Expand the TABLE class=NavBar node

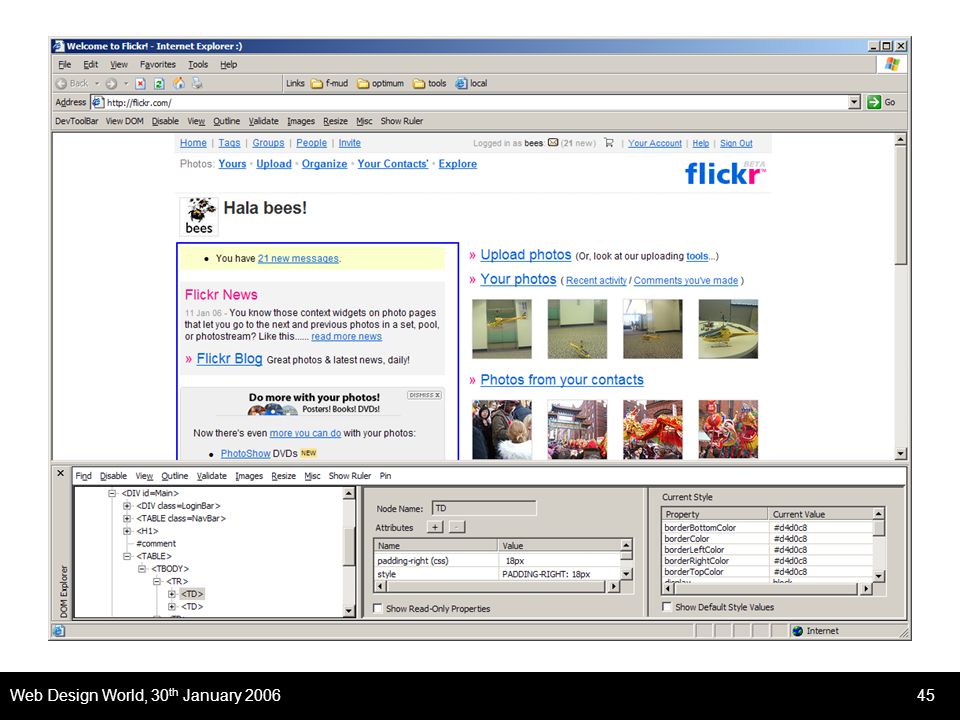[x=127, y=519]
